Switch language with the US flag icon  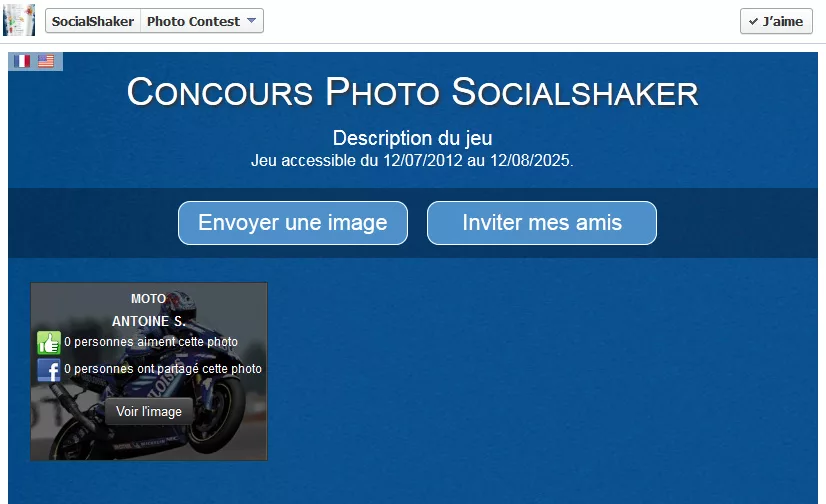coord(46,61)
